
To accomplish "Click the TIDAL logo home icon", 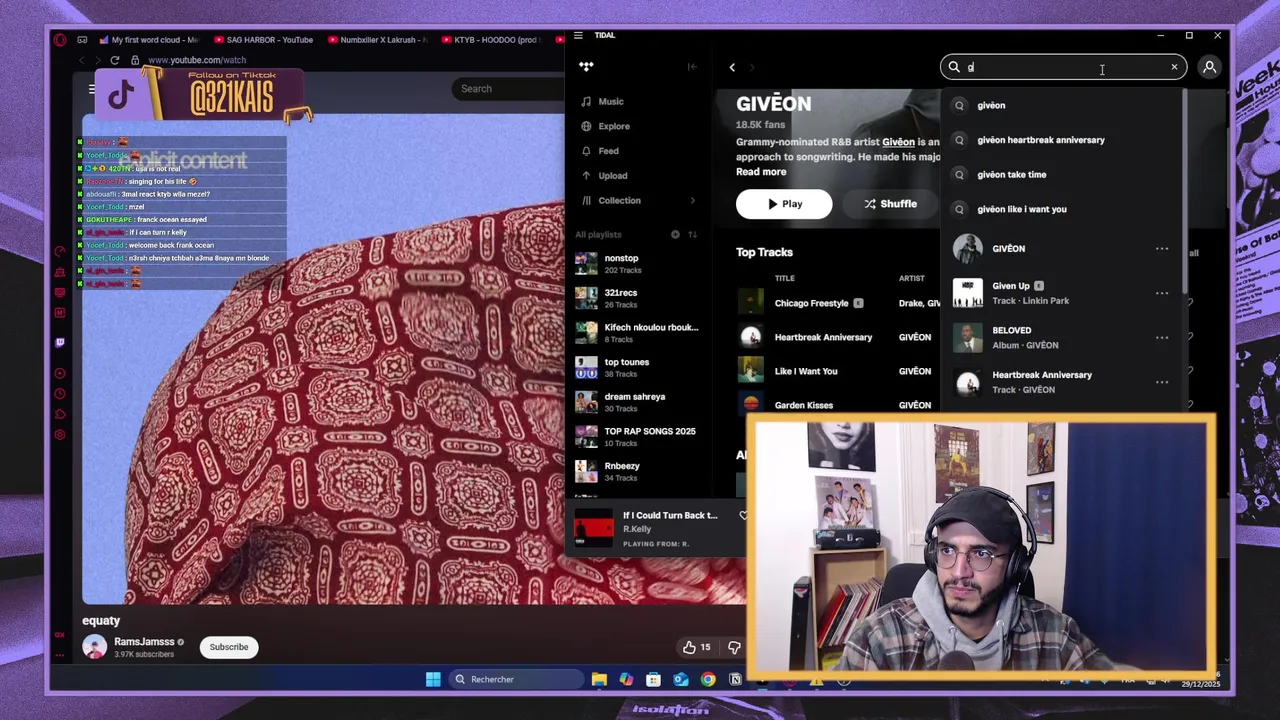I will coord(586,67).
